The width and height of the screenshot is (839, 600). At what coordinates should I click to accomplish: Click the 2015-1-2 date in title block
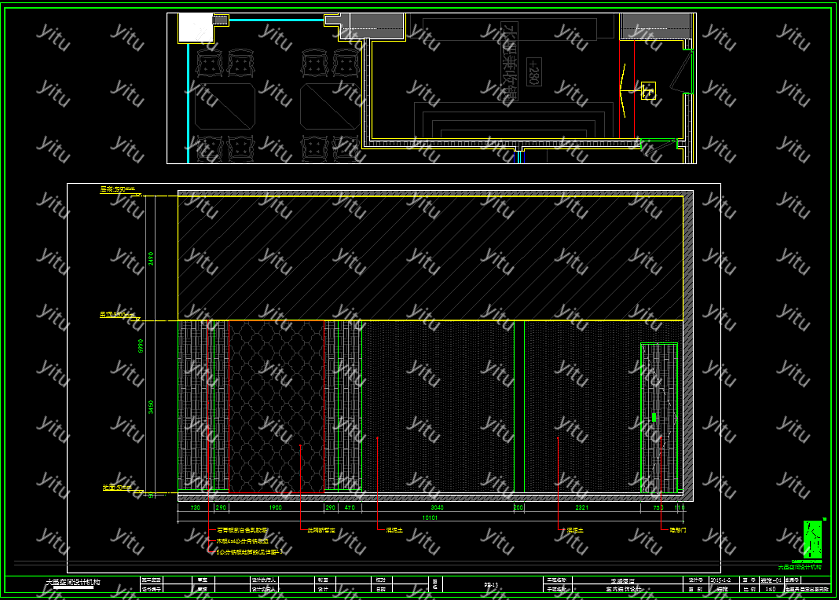point(719,580)
